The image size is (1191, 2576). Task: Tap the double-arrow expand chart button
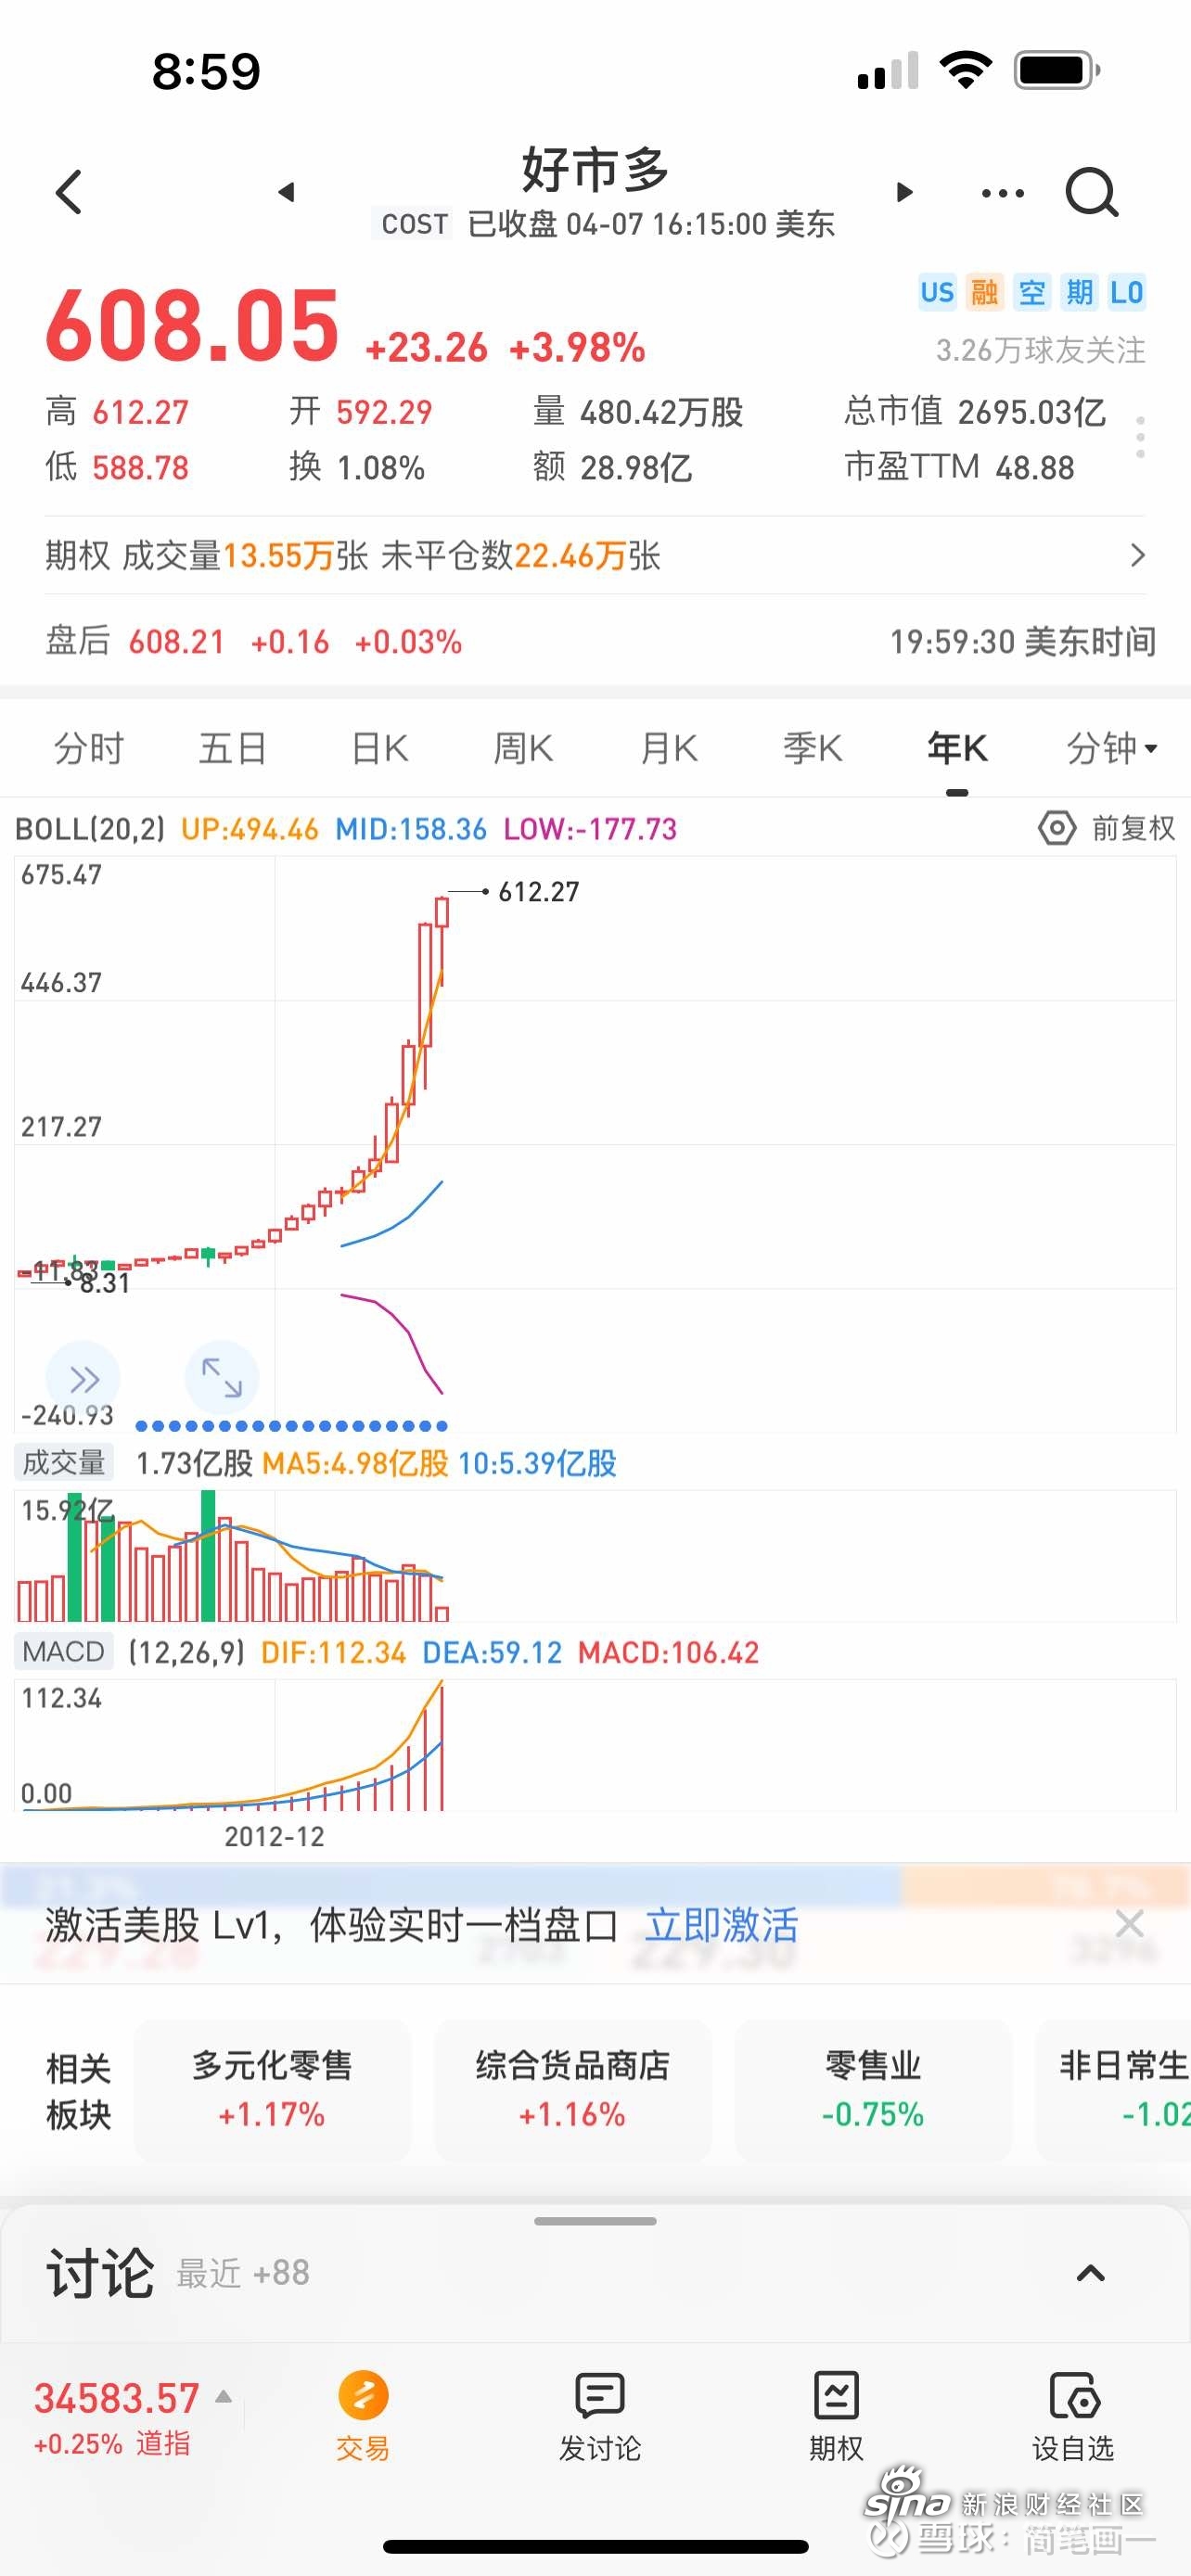pos(84,1379)
